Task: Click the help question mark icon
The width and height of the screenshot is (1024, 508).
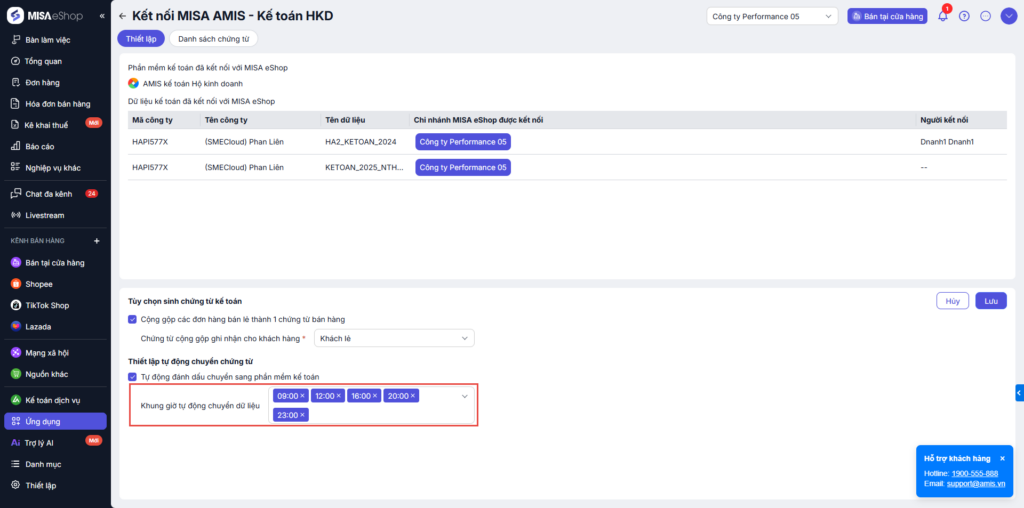Action: tap(964, 16)
